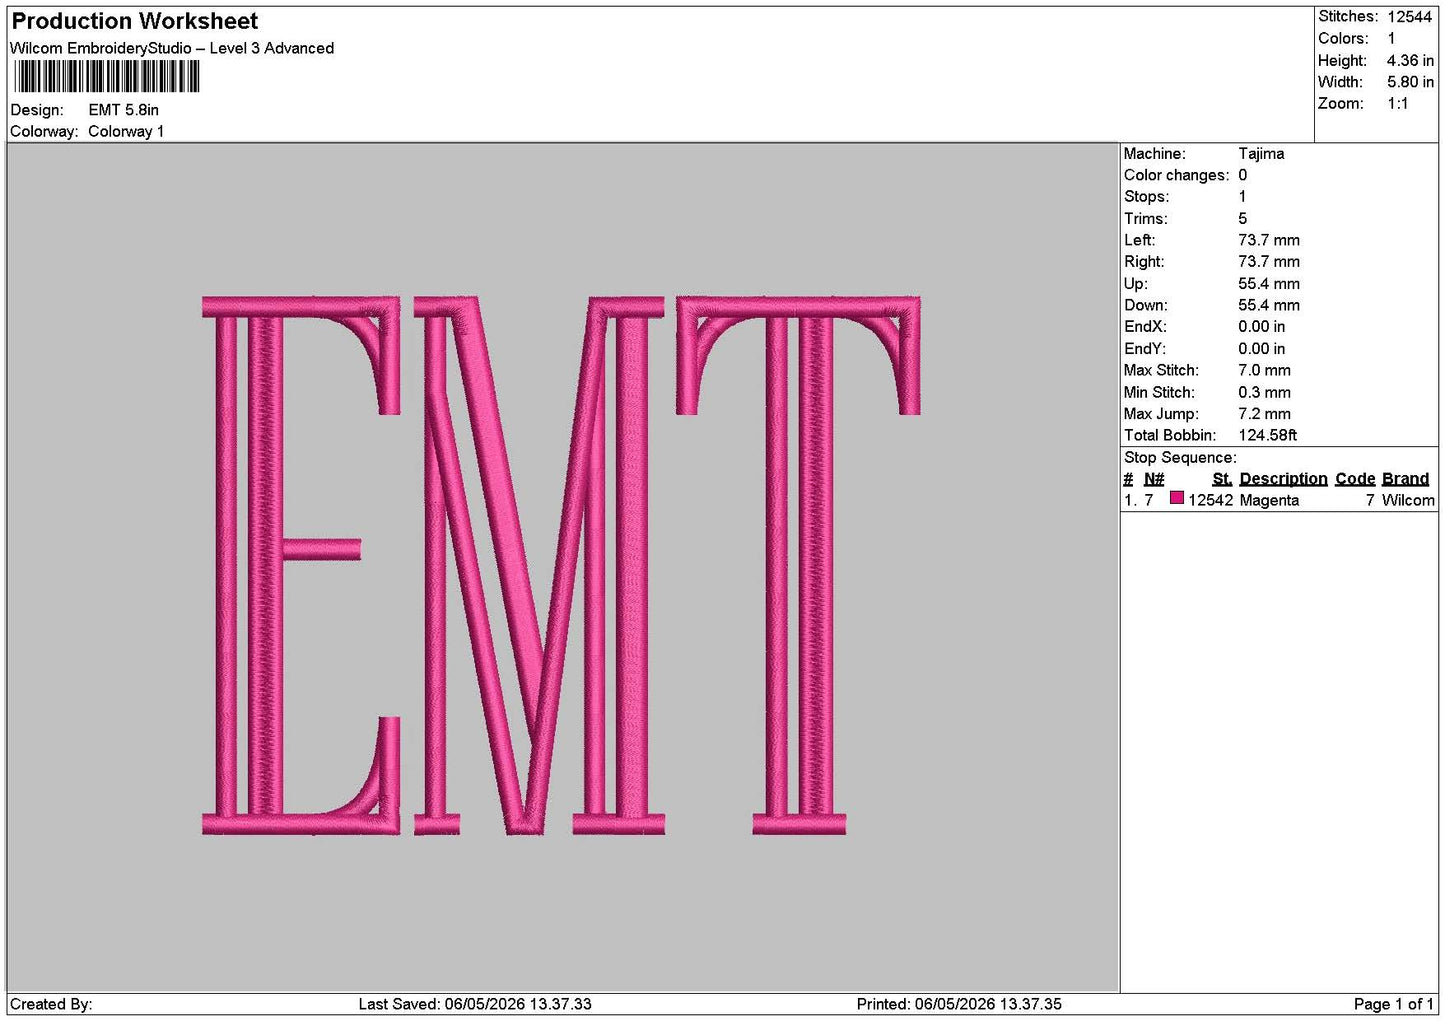This screenshot has width=1445, height=1021.
Task: Click 'Page 1 of 1' in footer
Action: click(x=1393, y=1004)
